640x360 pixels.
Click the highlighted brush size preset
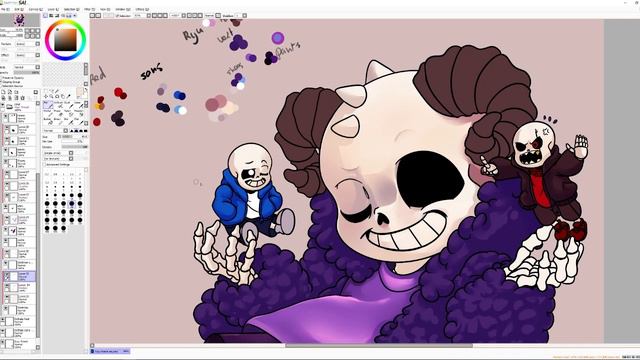pyautogui.click(x=72, y=203)
